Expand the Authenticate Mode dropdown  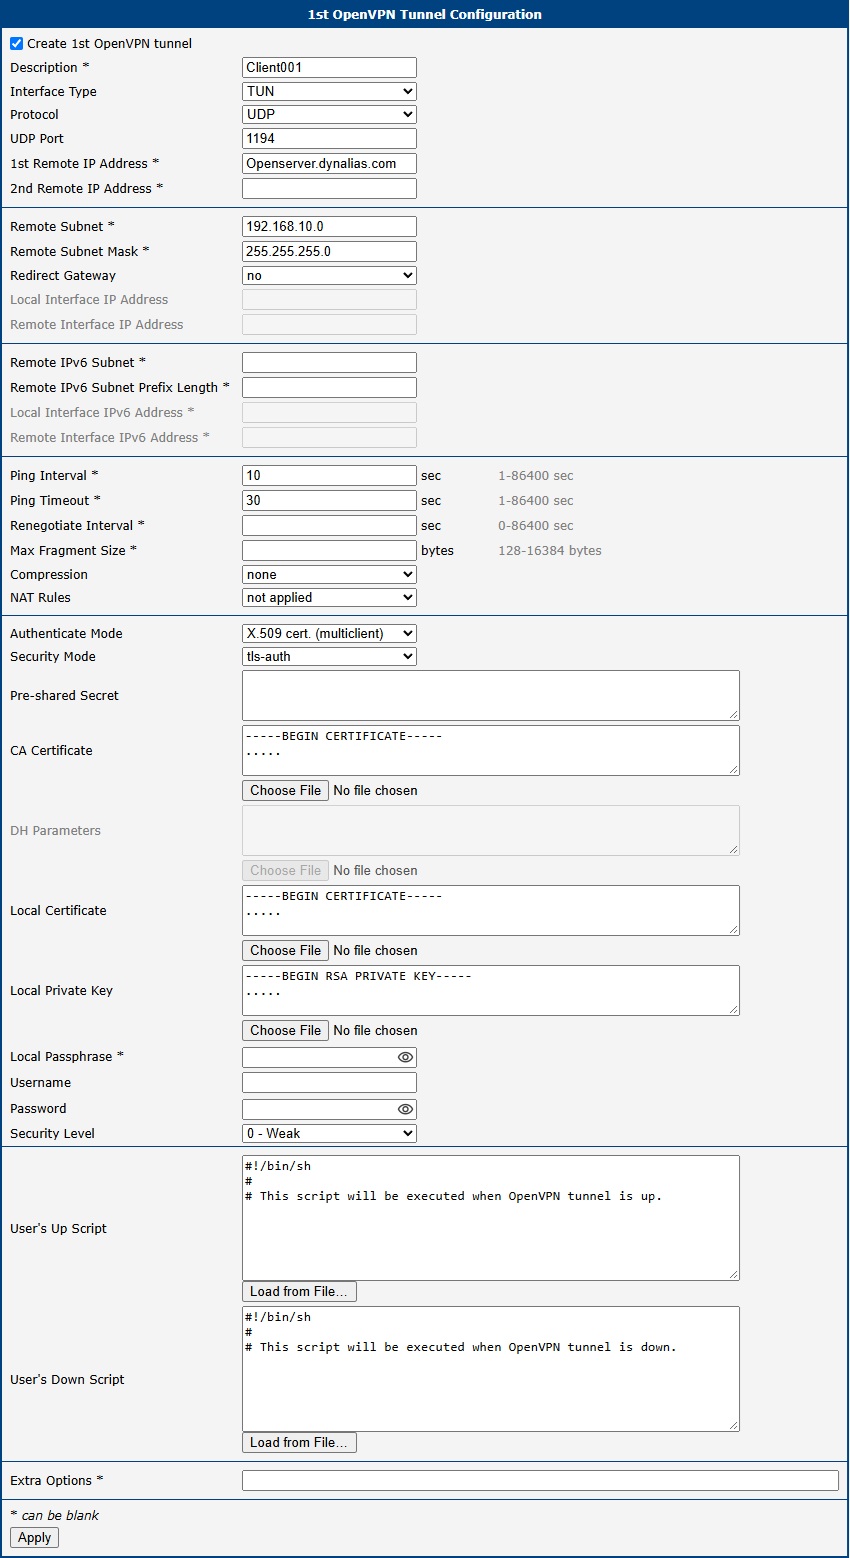point(329,633)
